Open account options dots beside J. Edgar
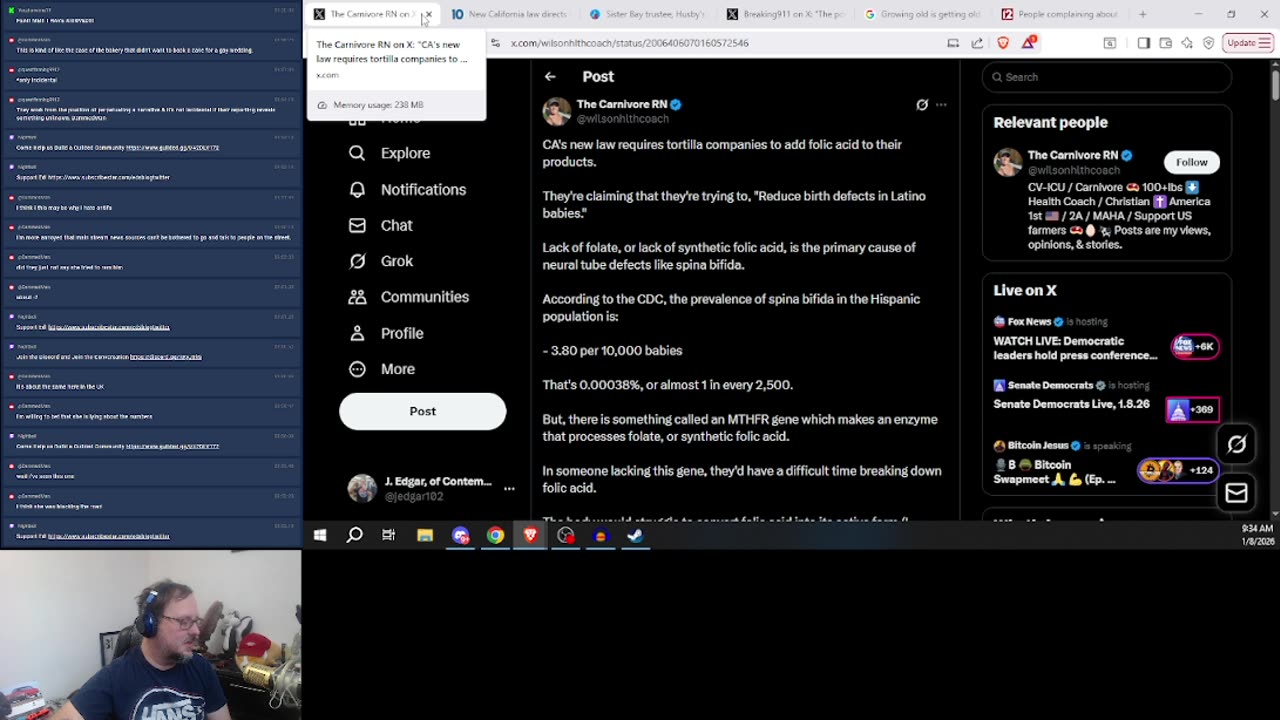Screen dimensions: 1280x720 click(509, 488)
